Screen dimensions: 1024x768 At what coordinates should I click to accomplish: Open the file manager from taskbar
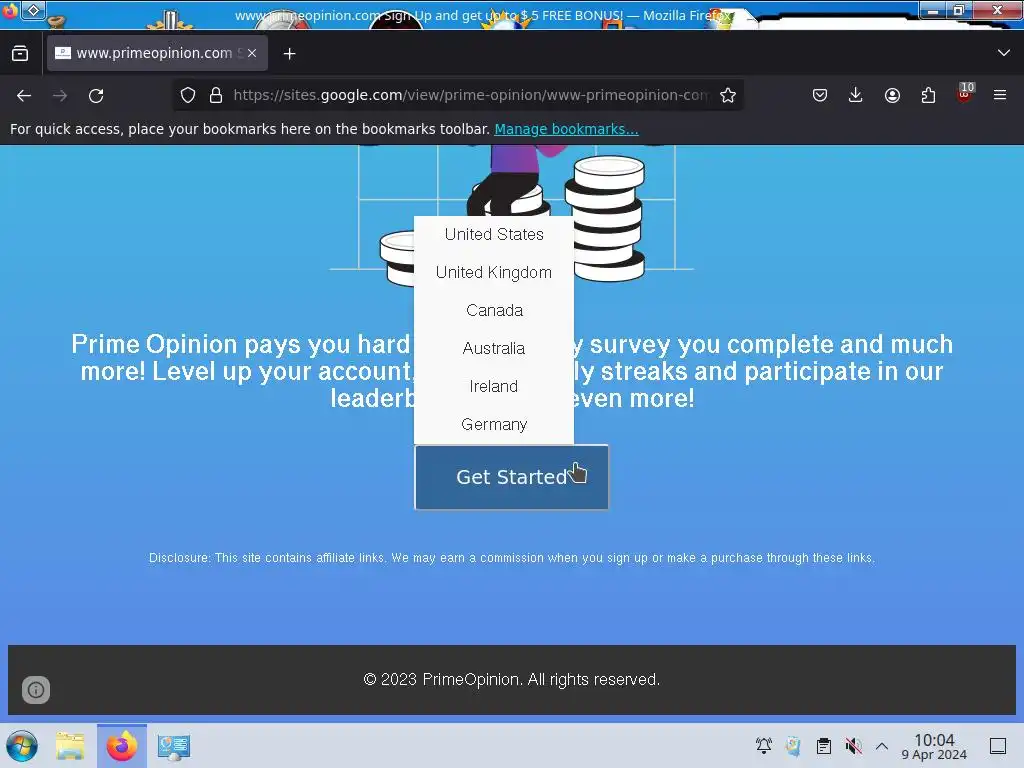[70, 746]
